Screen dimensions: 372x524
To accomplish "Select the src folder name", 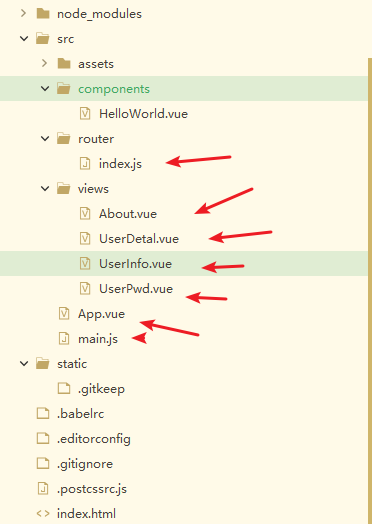I will [66, 39].
